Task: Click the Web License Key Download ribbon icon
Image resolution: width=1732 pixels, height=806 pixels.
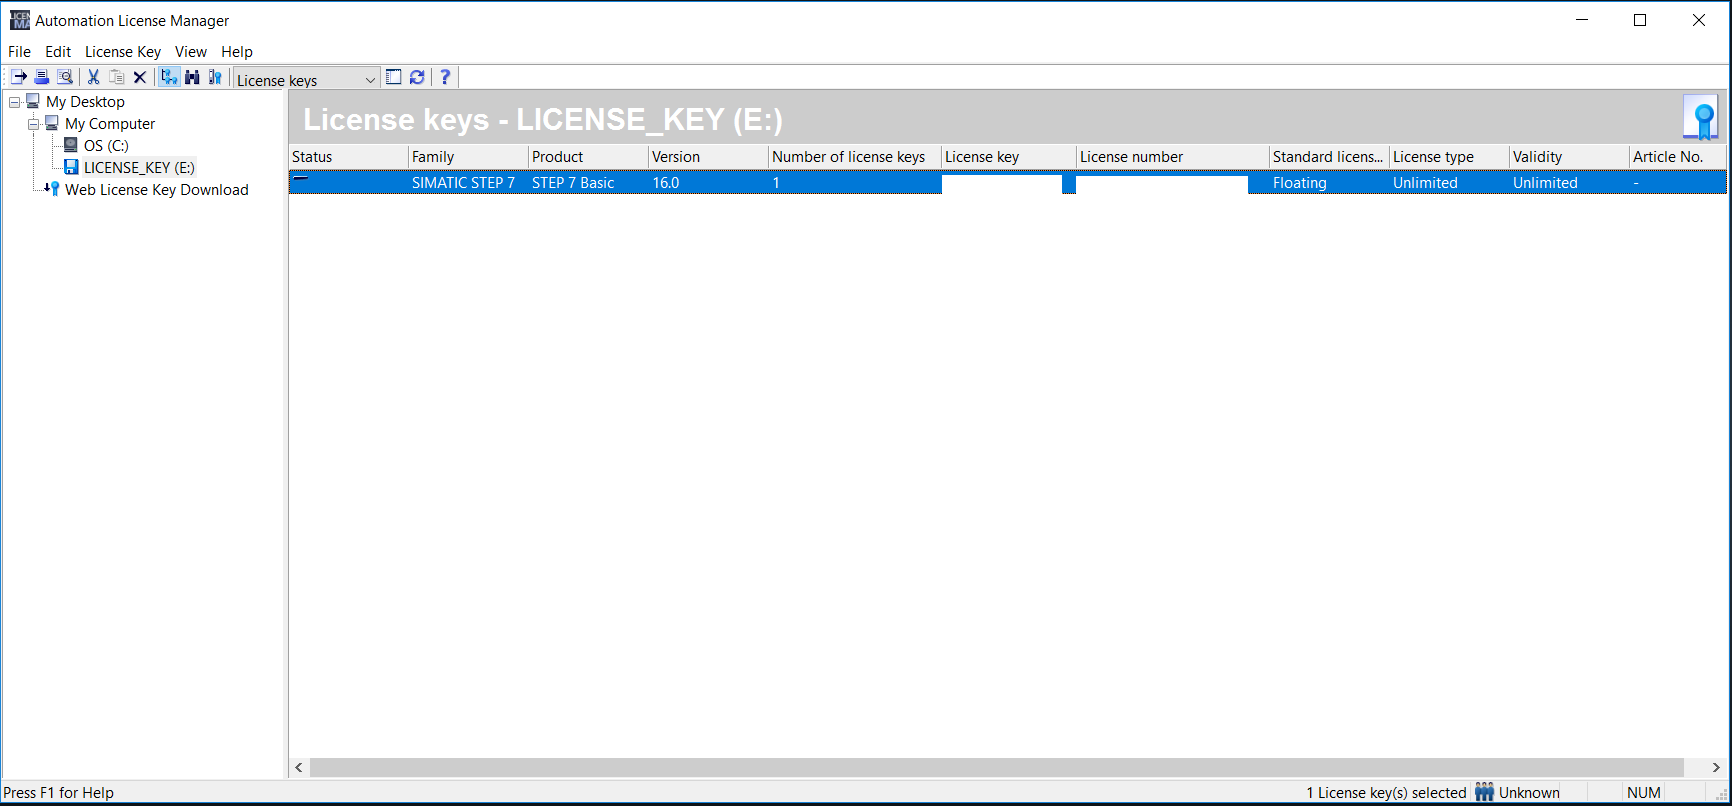Action: point(52,189)
